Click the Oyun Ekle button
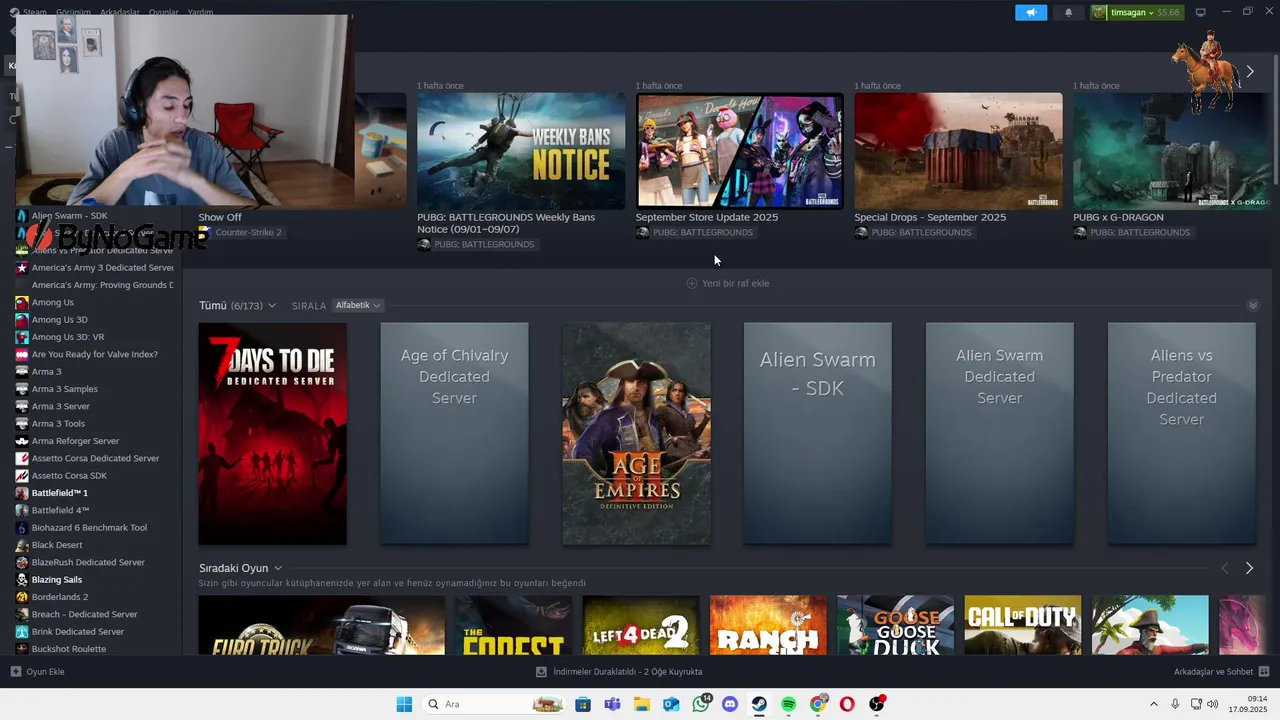 click(x=37, y=672)
